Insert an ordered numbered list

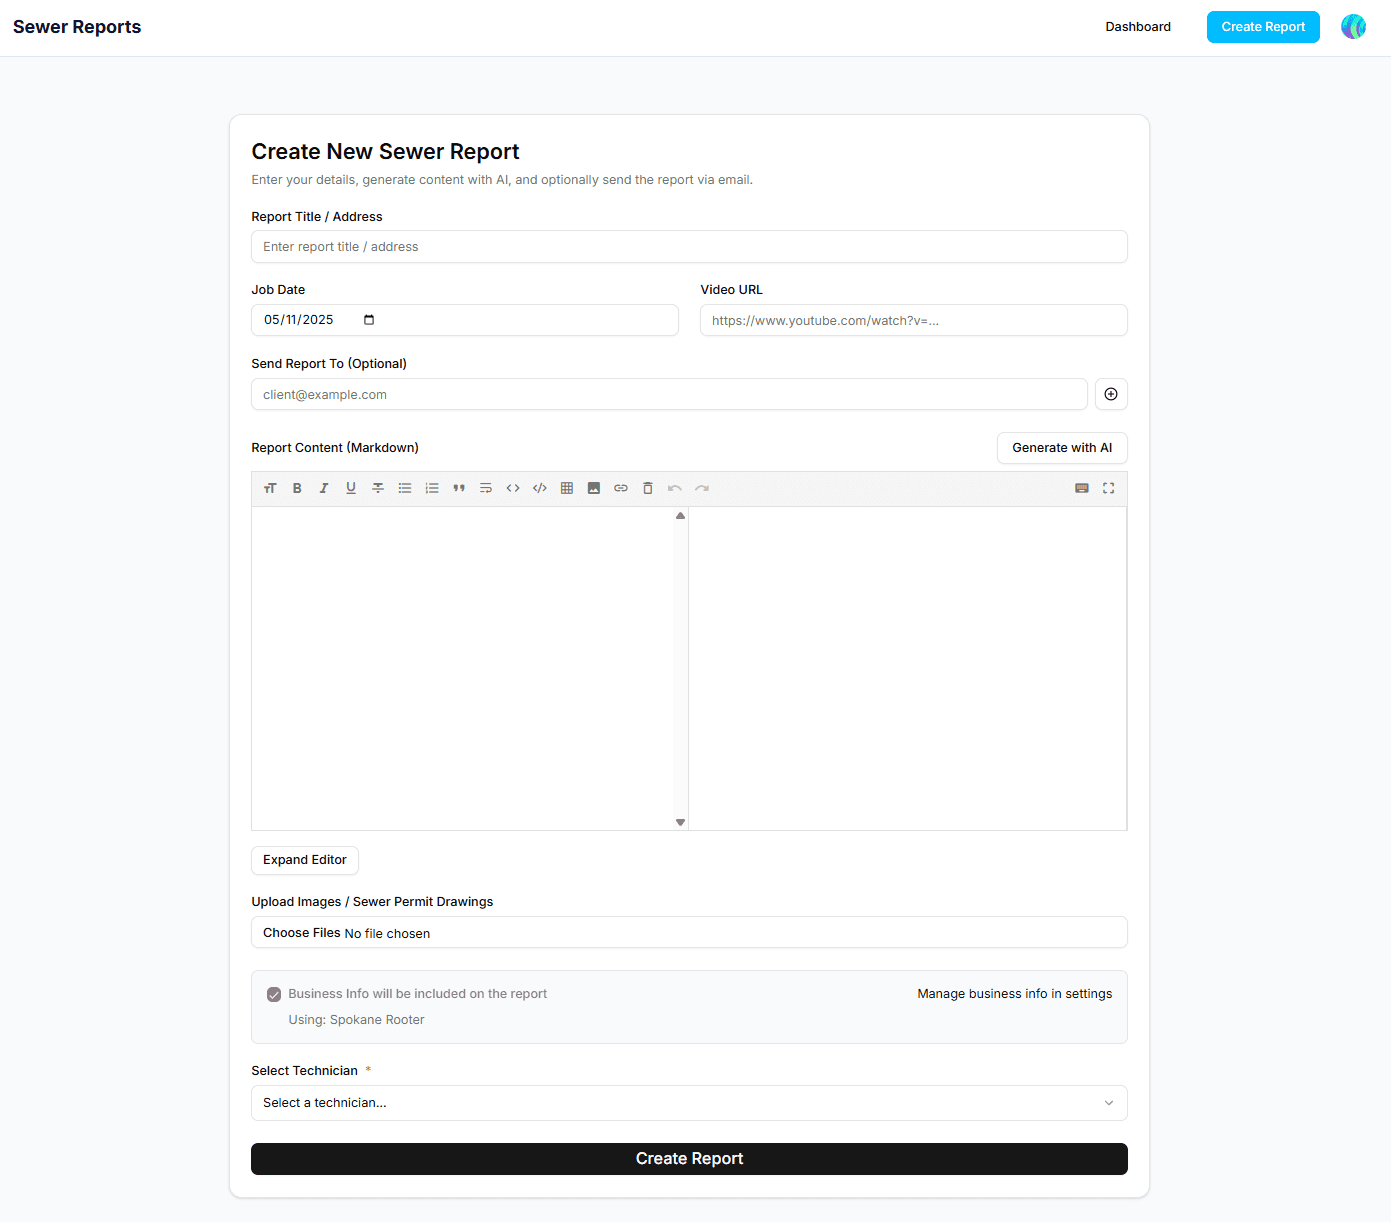point(432,488)
